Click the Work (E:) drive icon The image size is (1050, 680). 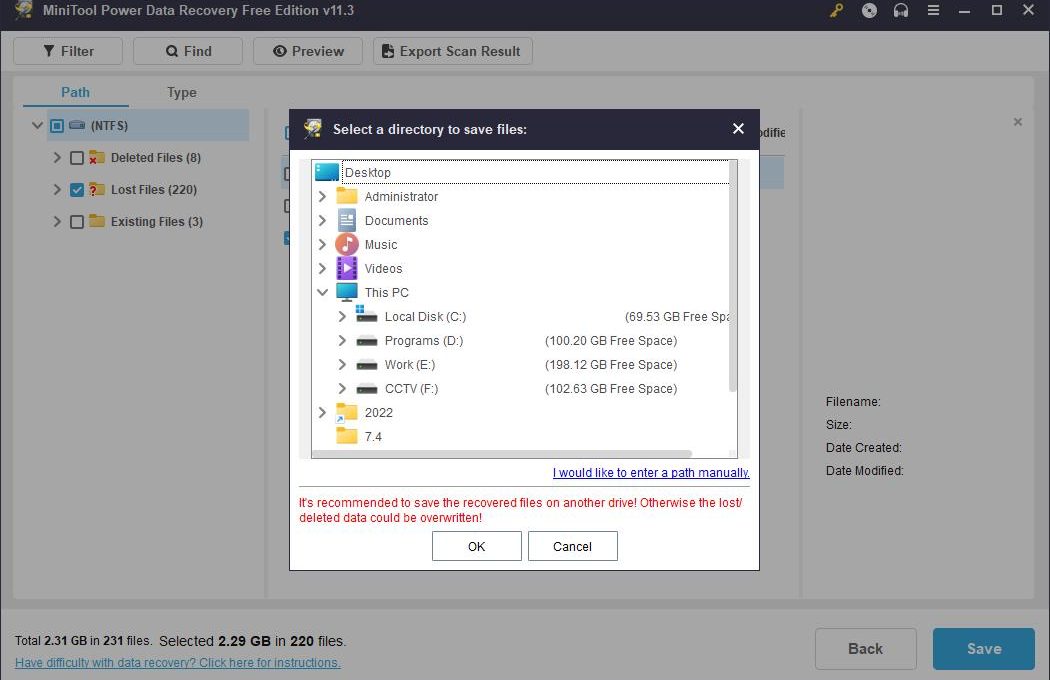[366, 365]
